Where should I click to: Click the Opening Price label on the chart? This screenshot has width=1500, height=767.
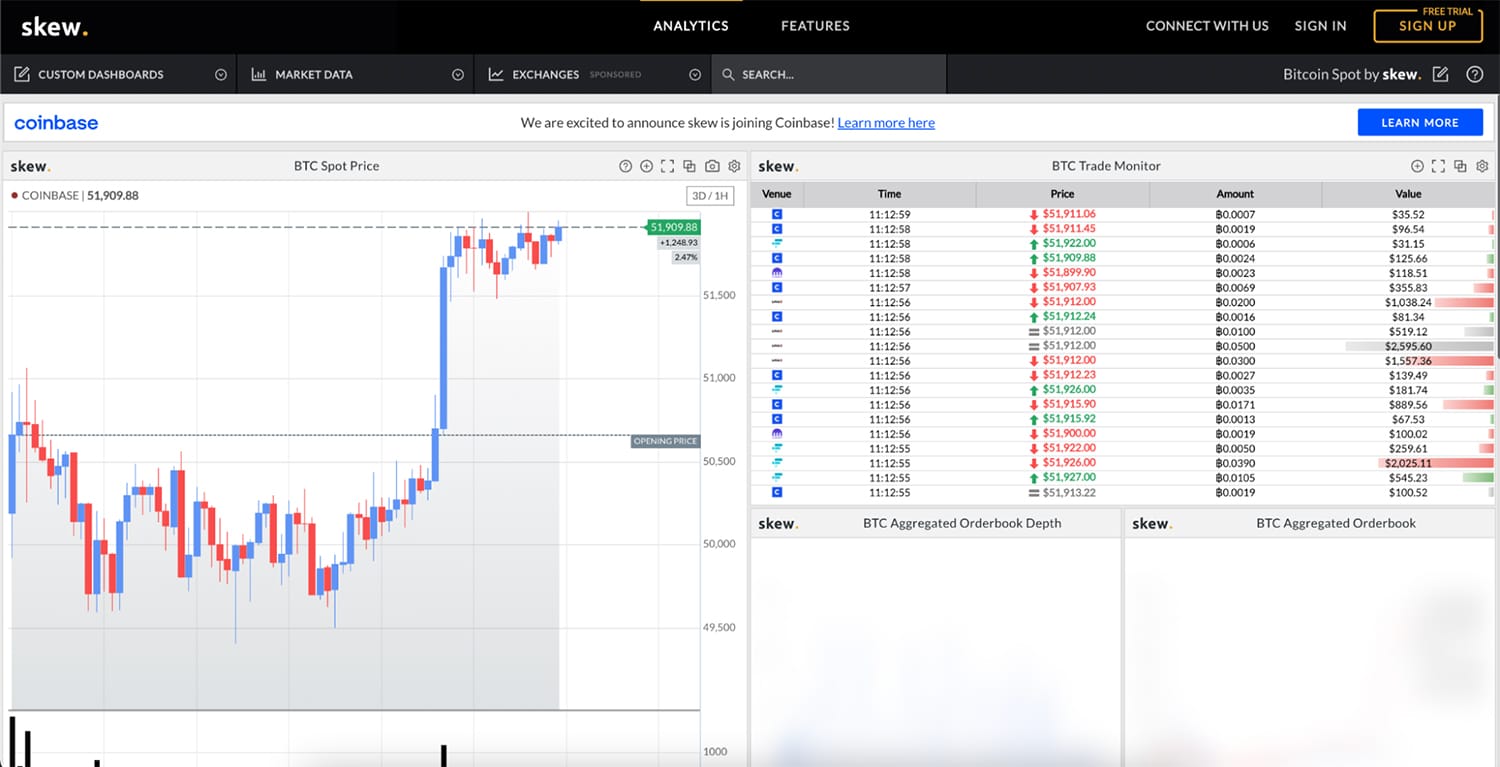coord(665,441)
